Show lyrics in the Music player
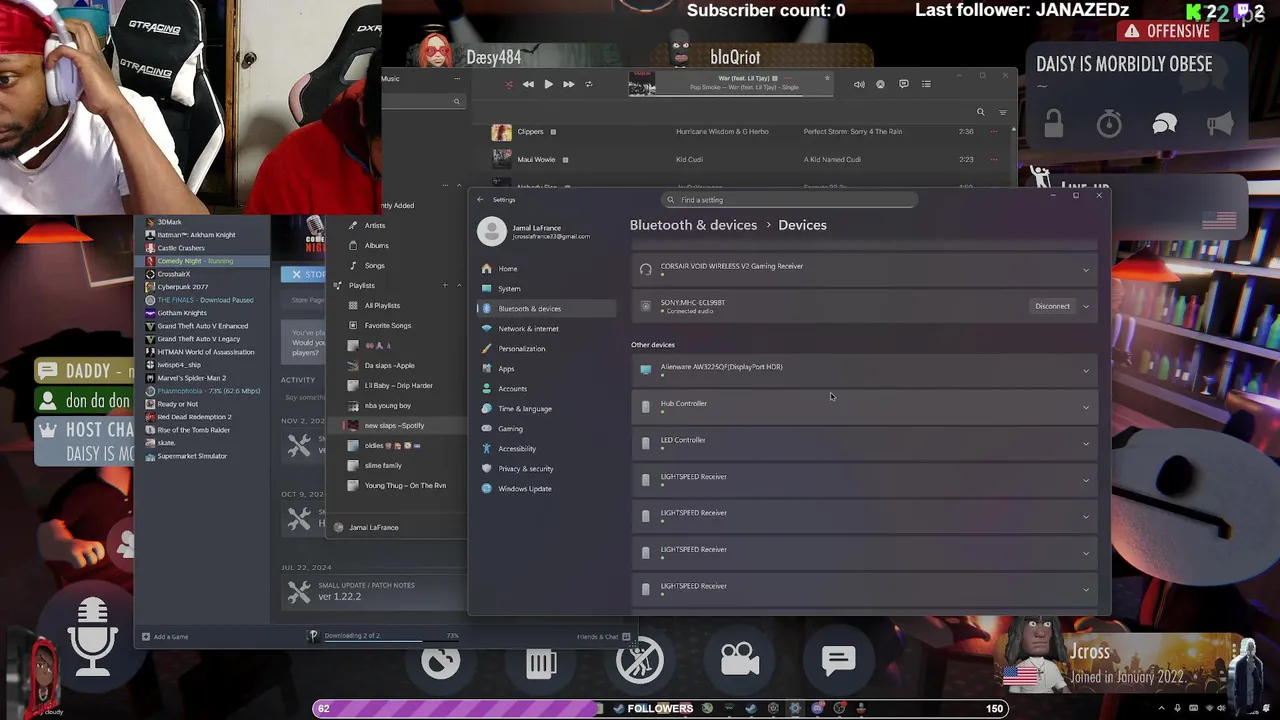Viewport: 1280px width, 720px height. [x=903, y=84]
